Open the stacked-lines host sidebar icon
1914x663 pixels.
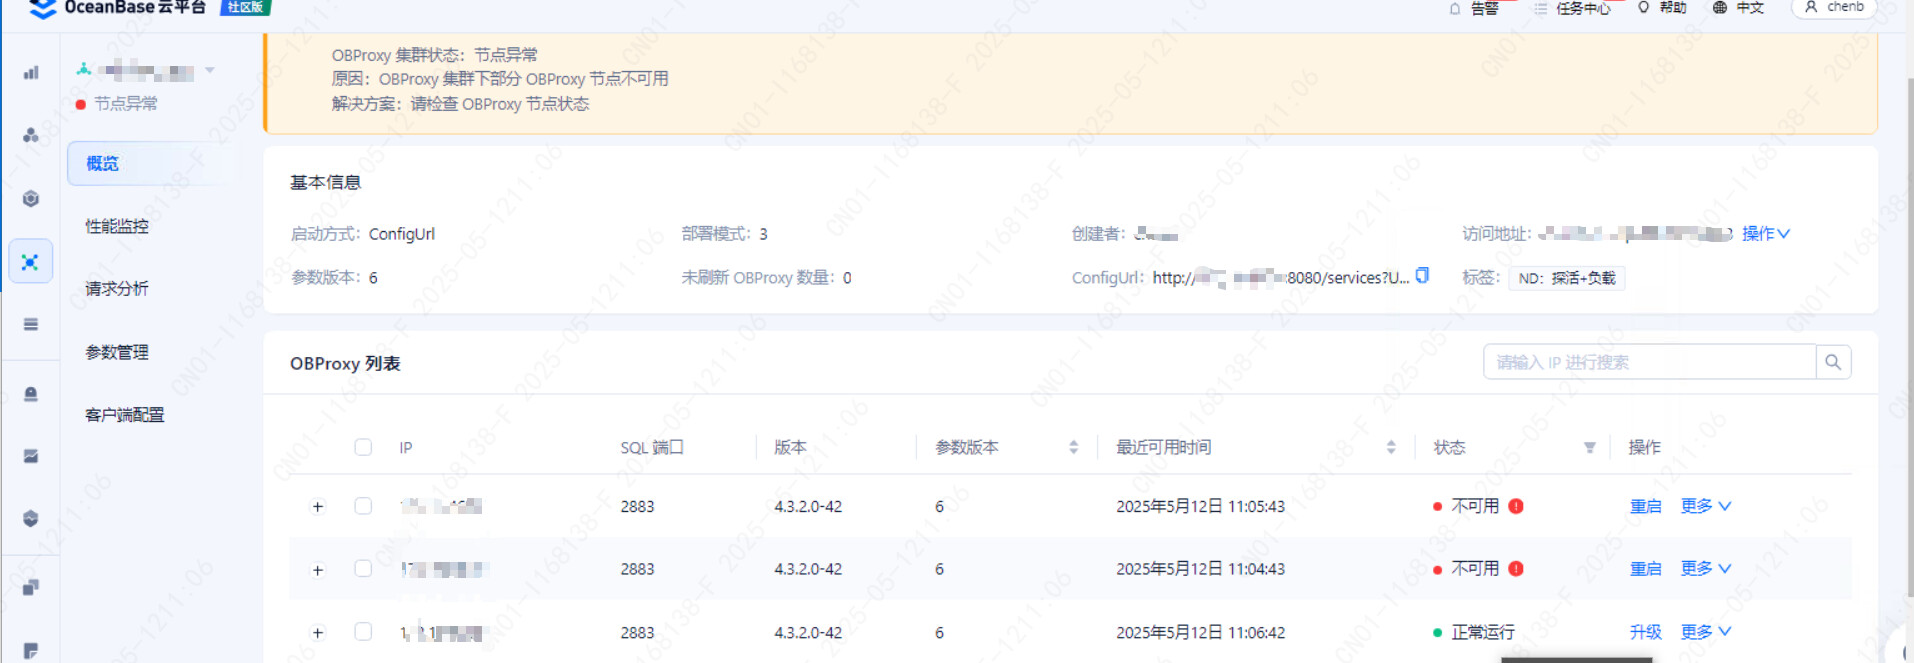coord(31,324)
